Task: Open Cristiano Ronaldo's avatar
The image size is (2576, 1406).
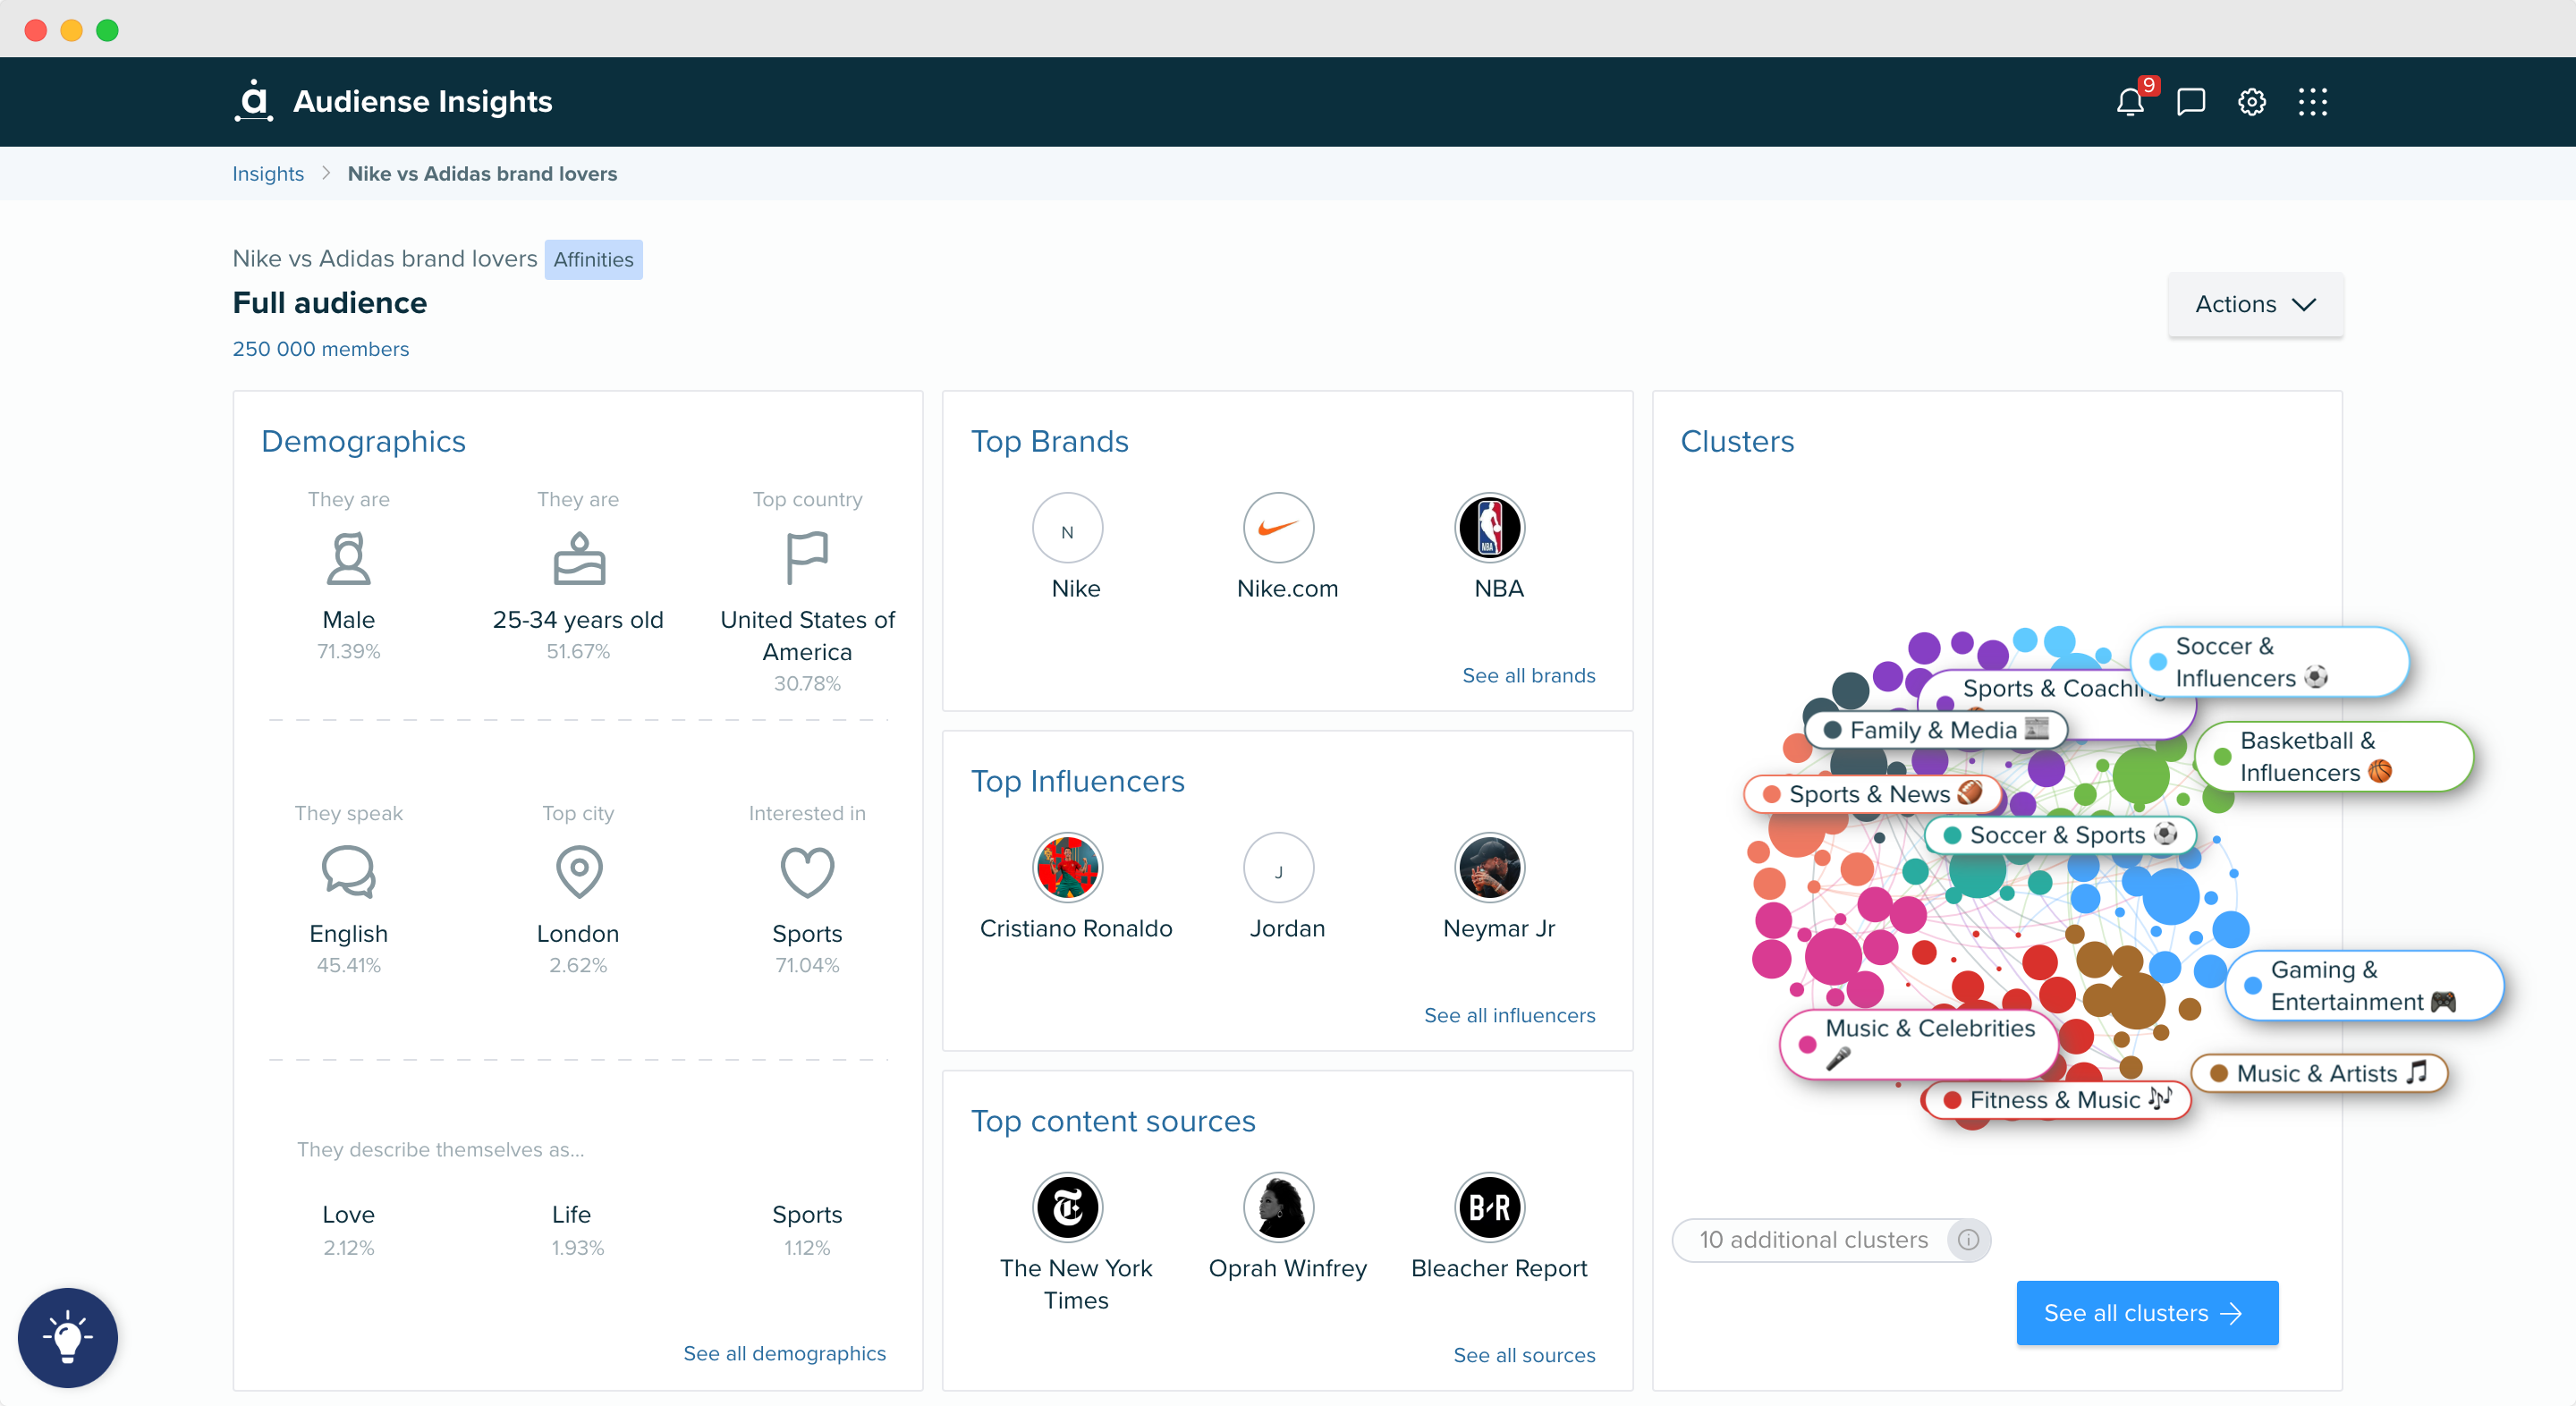Action: 1067,868
